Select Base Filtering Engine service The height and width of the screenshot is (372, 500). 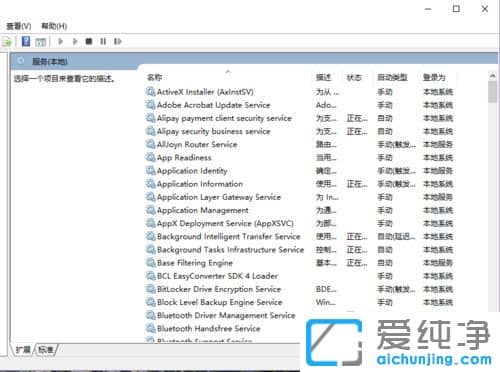coord(195,263)
